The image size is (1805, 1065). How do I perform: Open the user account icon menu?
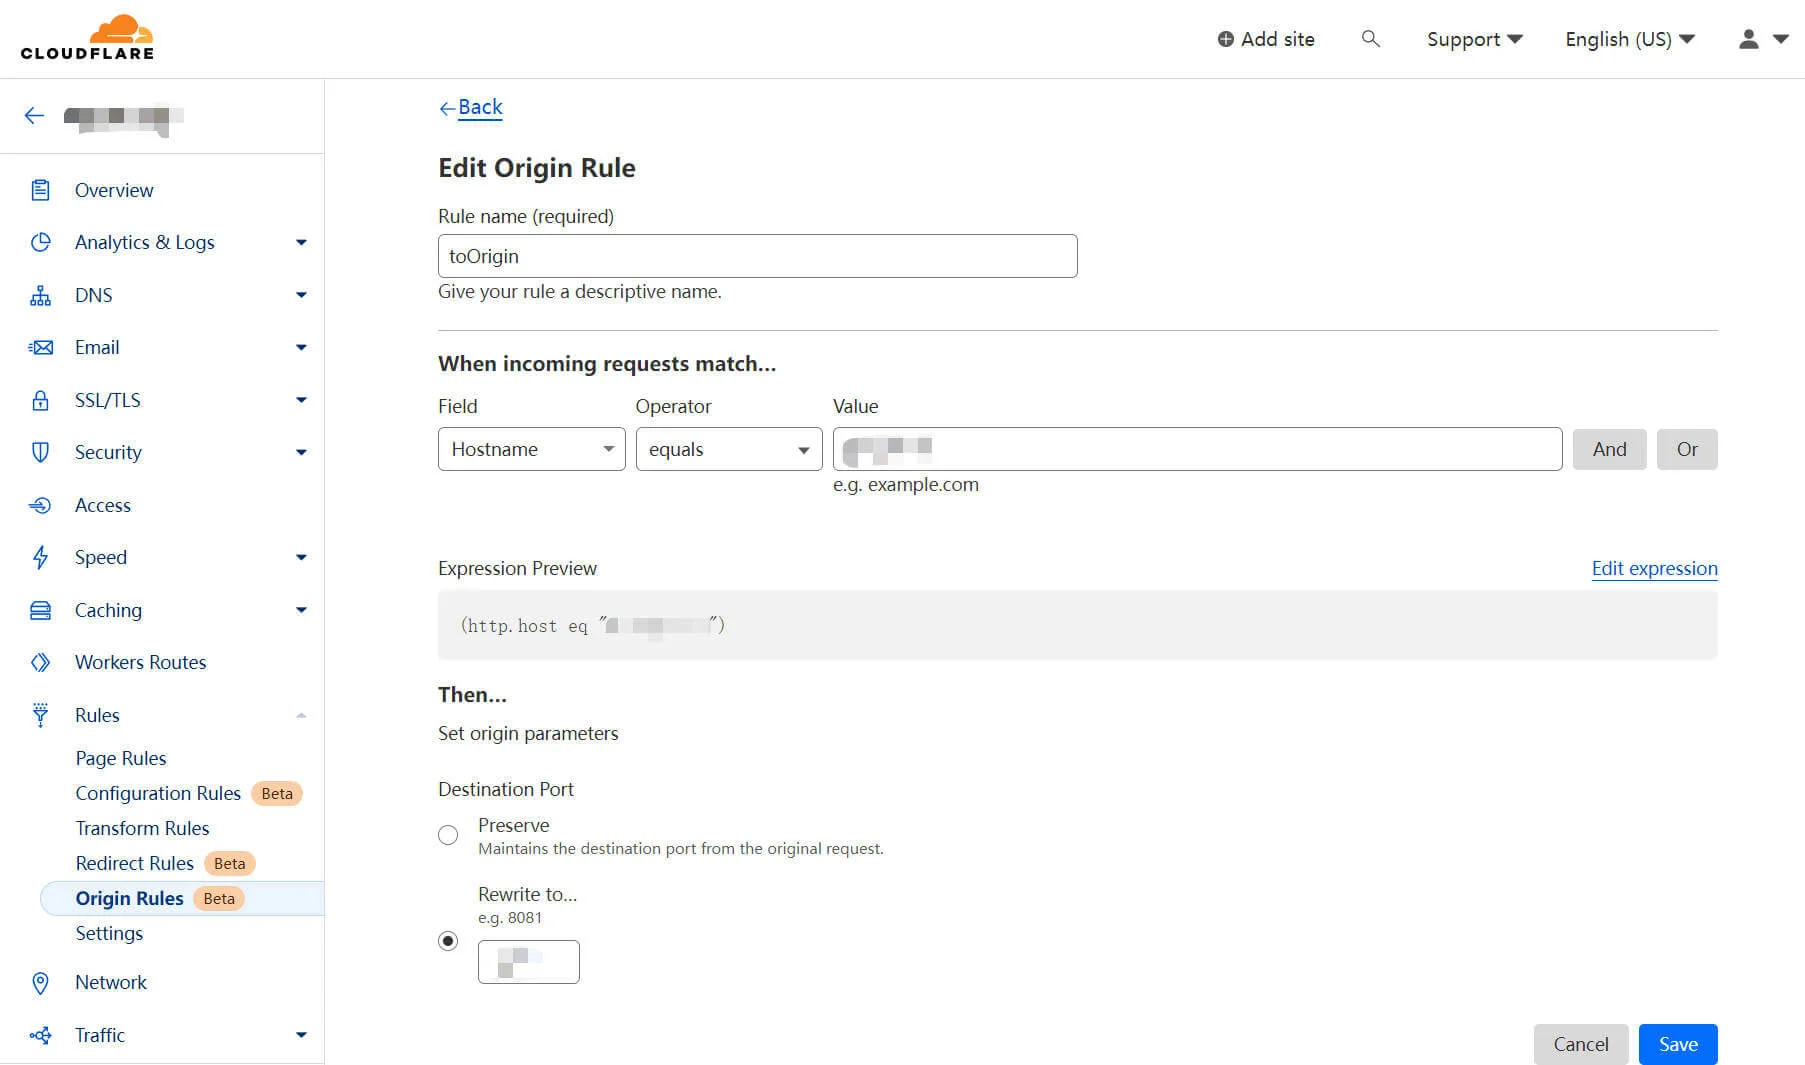1762,39
